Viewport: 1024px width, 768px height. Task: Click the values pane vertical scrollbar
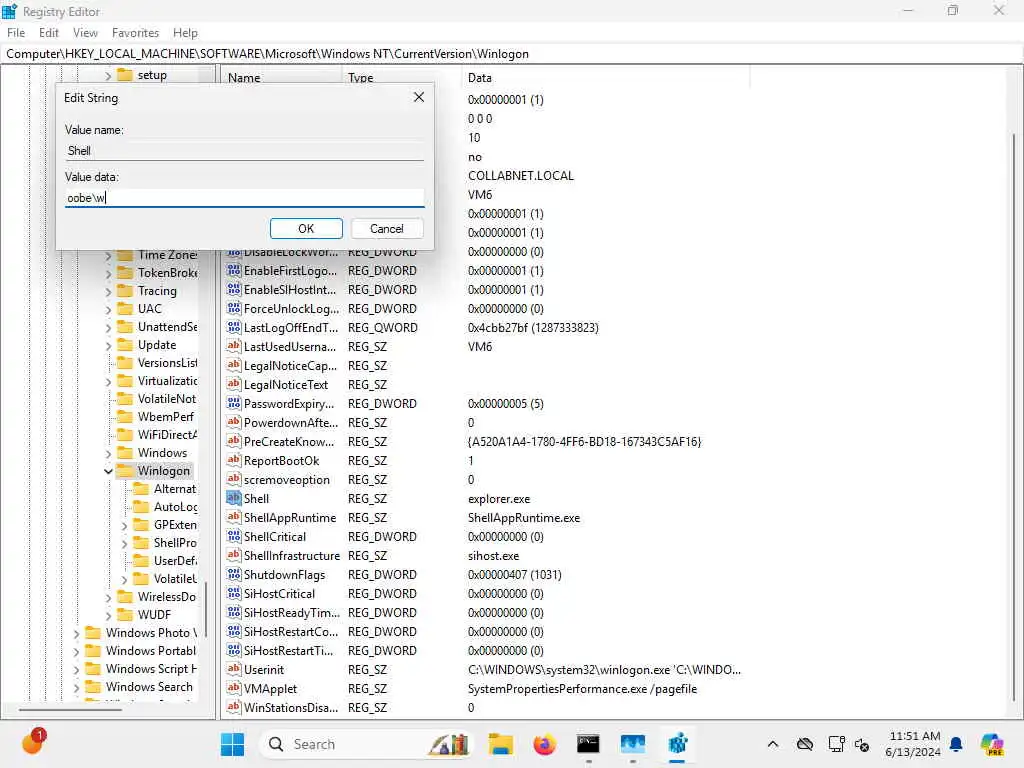click(x=1014, y=418)
